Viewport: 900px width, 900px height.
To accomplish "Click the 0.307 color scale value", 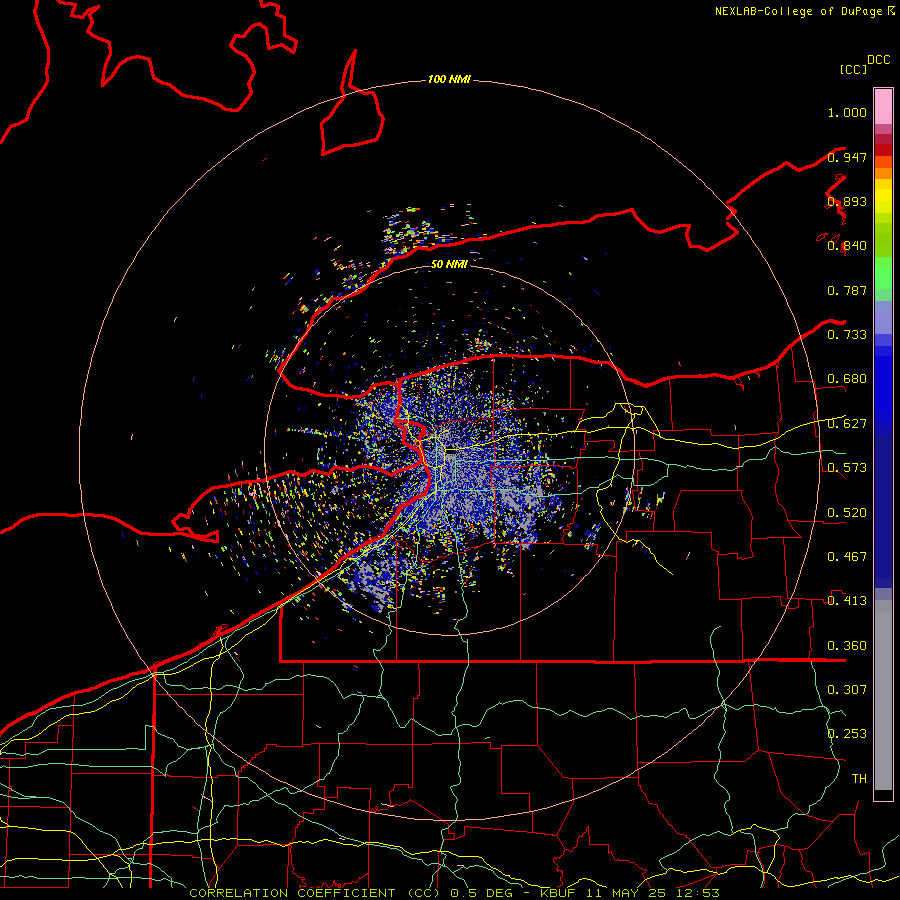I will 847,689.
